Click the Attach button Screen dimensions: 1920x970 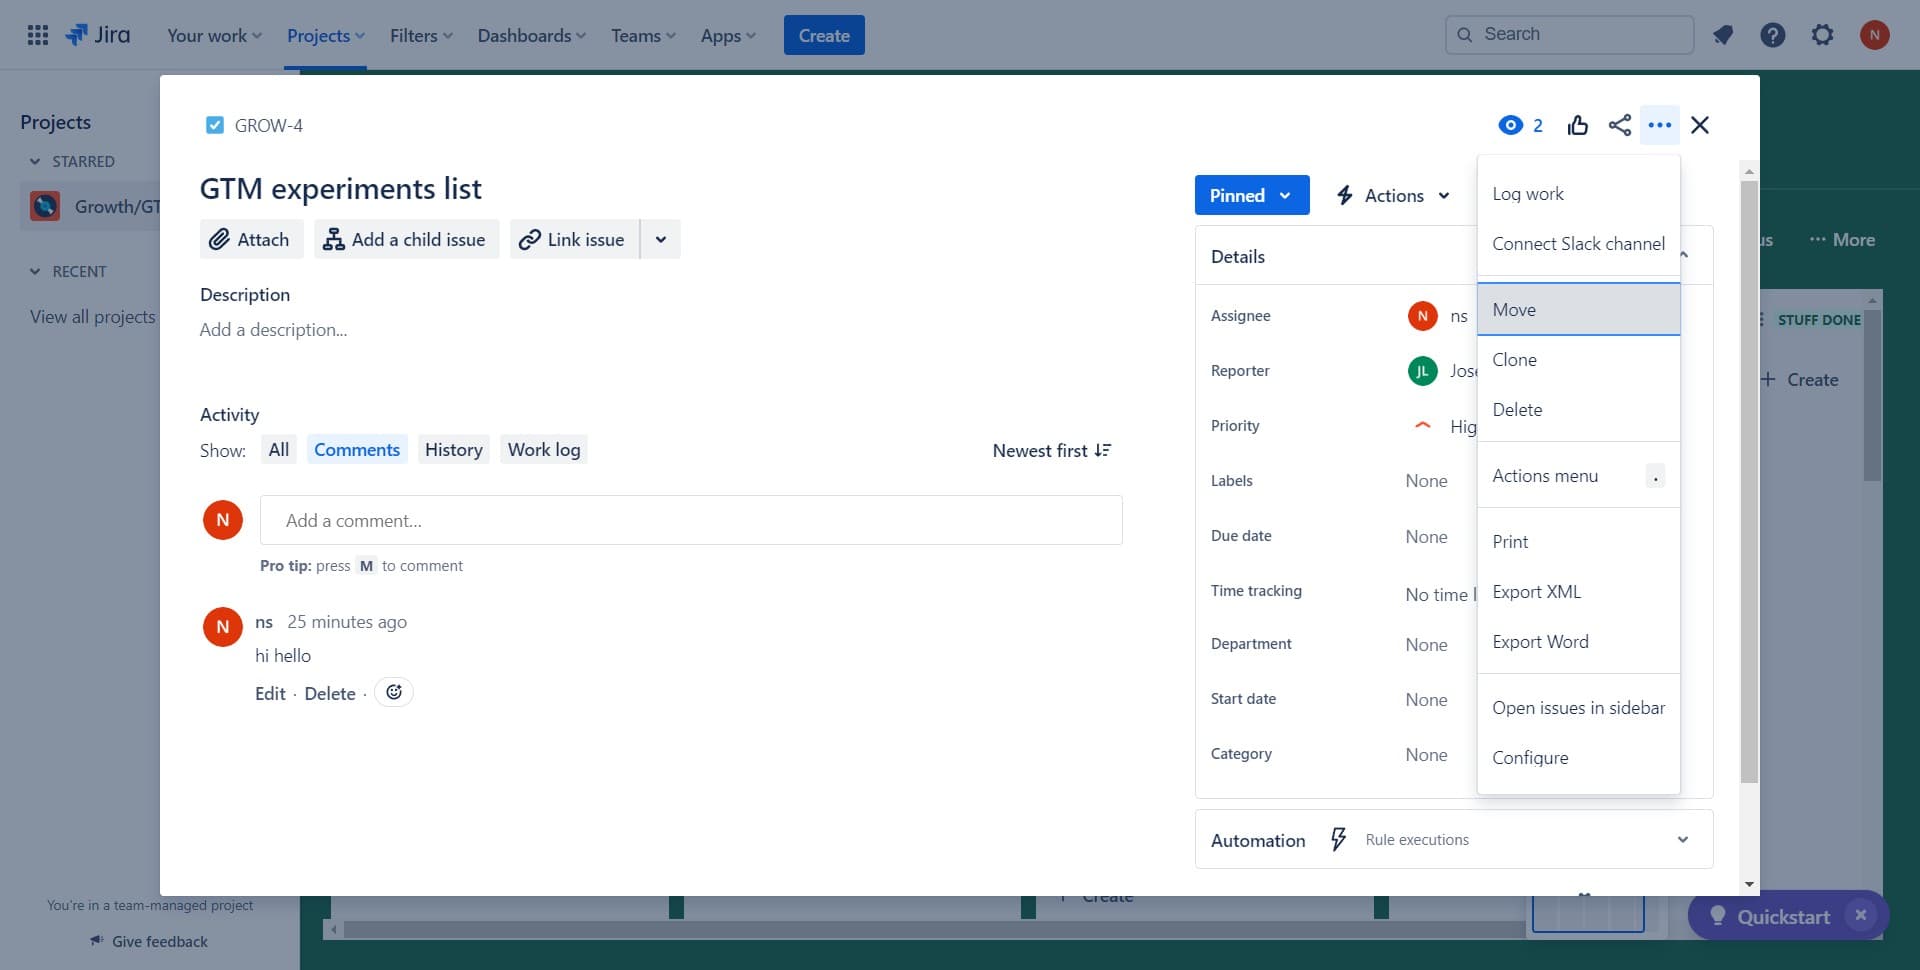pyautogui.click(x=250, y=240)
